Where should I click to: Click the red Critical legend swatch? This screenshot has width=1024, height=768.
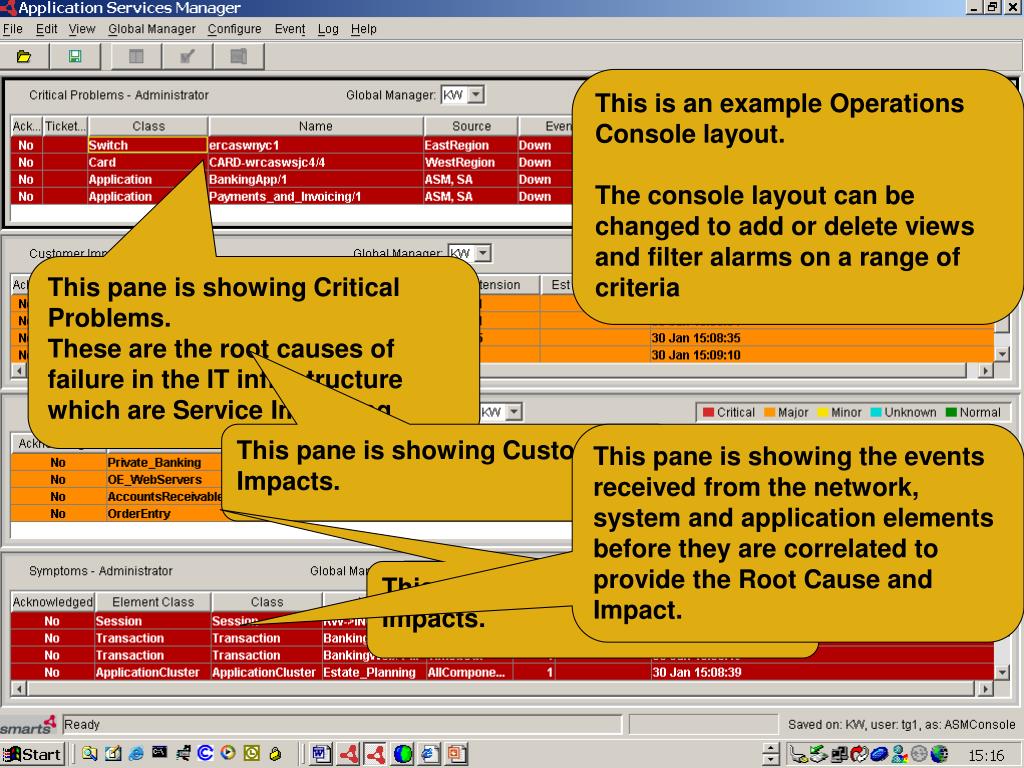709,413
